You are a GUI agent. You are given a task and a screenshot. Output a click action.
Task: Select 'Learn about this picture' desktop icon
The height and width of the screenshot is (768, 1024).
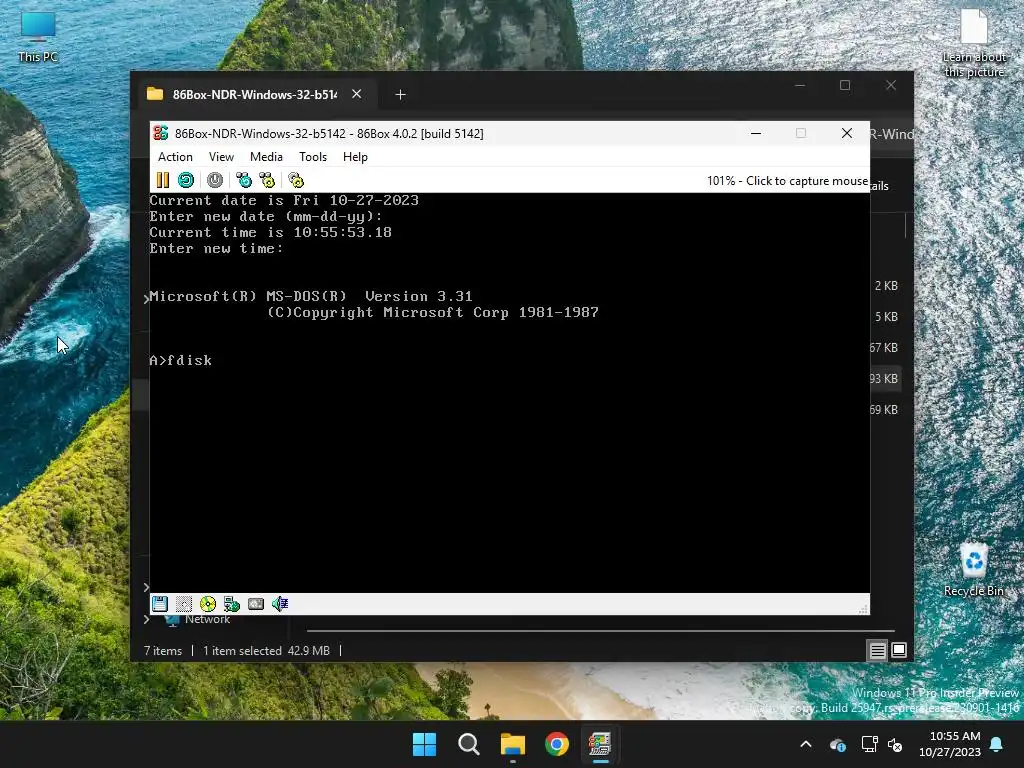(x=974, y=43)
